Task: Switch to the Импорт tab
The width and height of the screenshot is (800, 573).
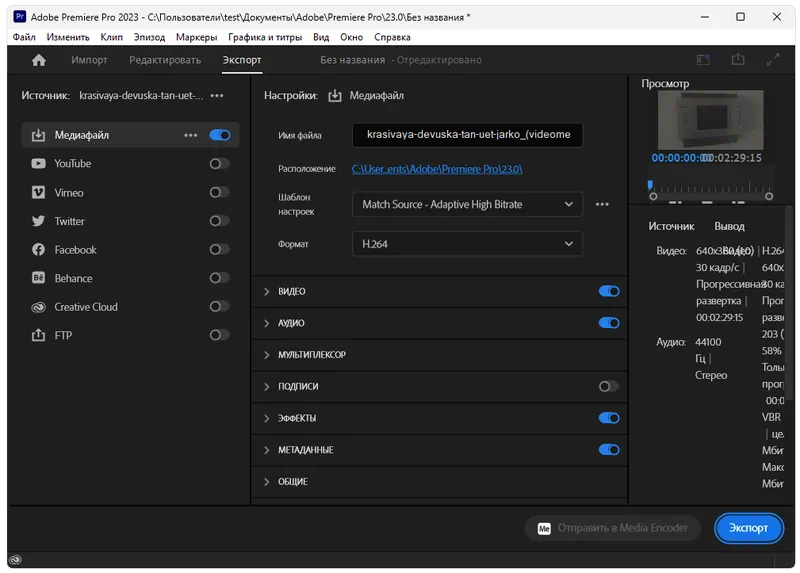Action: [x=89, y=60]
